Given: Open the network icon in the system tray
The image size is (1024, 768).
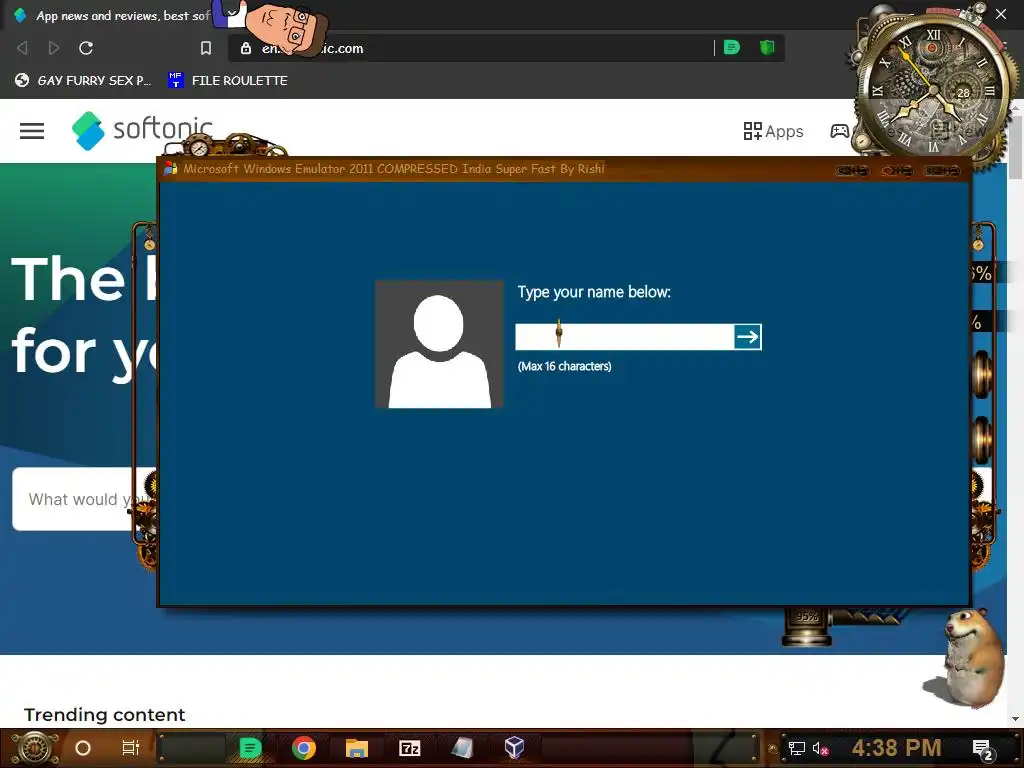Looking at the screenshot, I should coord(796,748).
